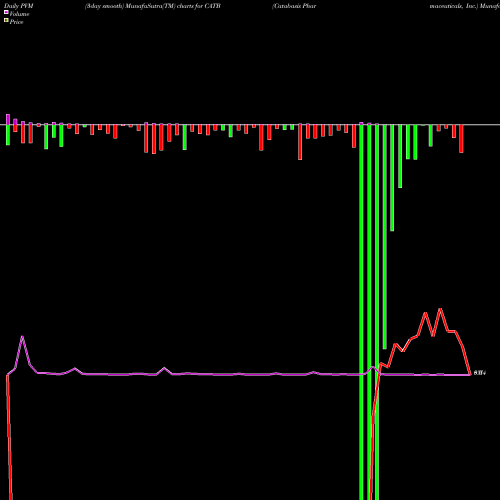Image resolution: width=500 pixels, height=500 pixels.
Task: Select the 'Volume' legend label
Action: coord(19,14)
